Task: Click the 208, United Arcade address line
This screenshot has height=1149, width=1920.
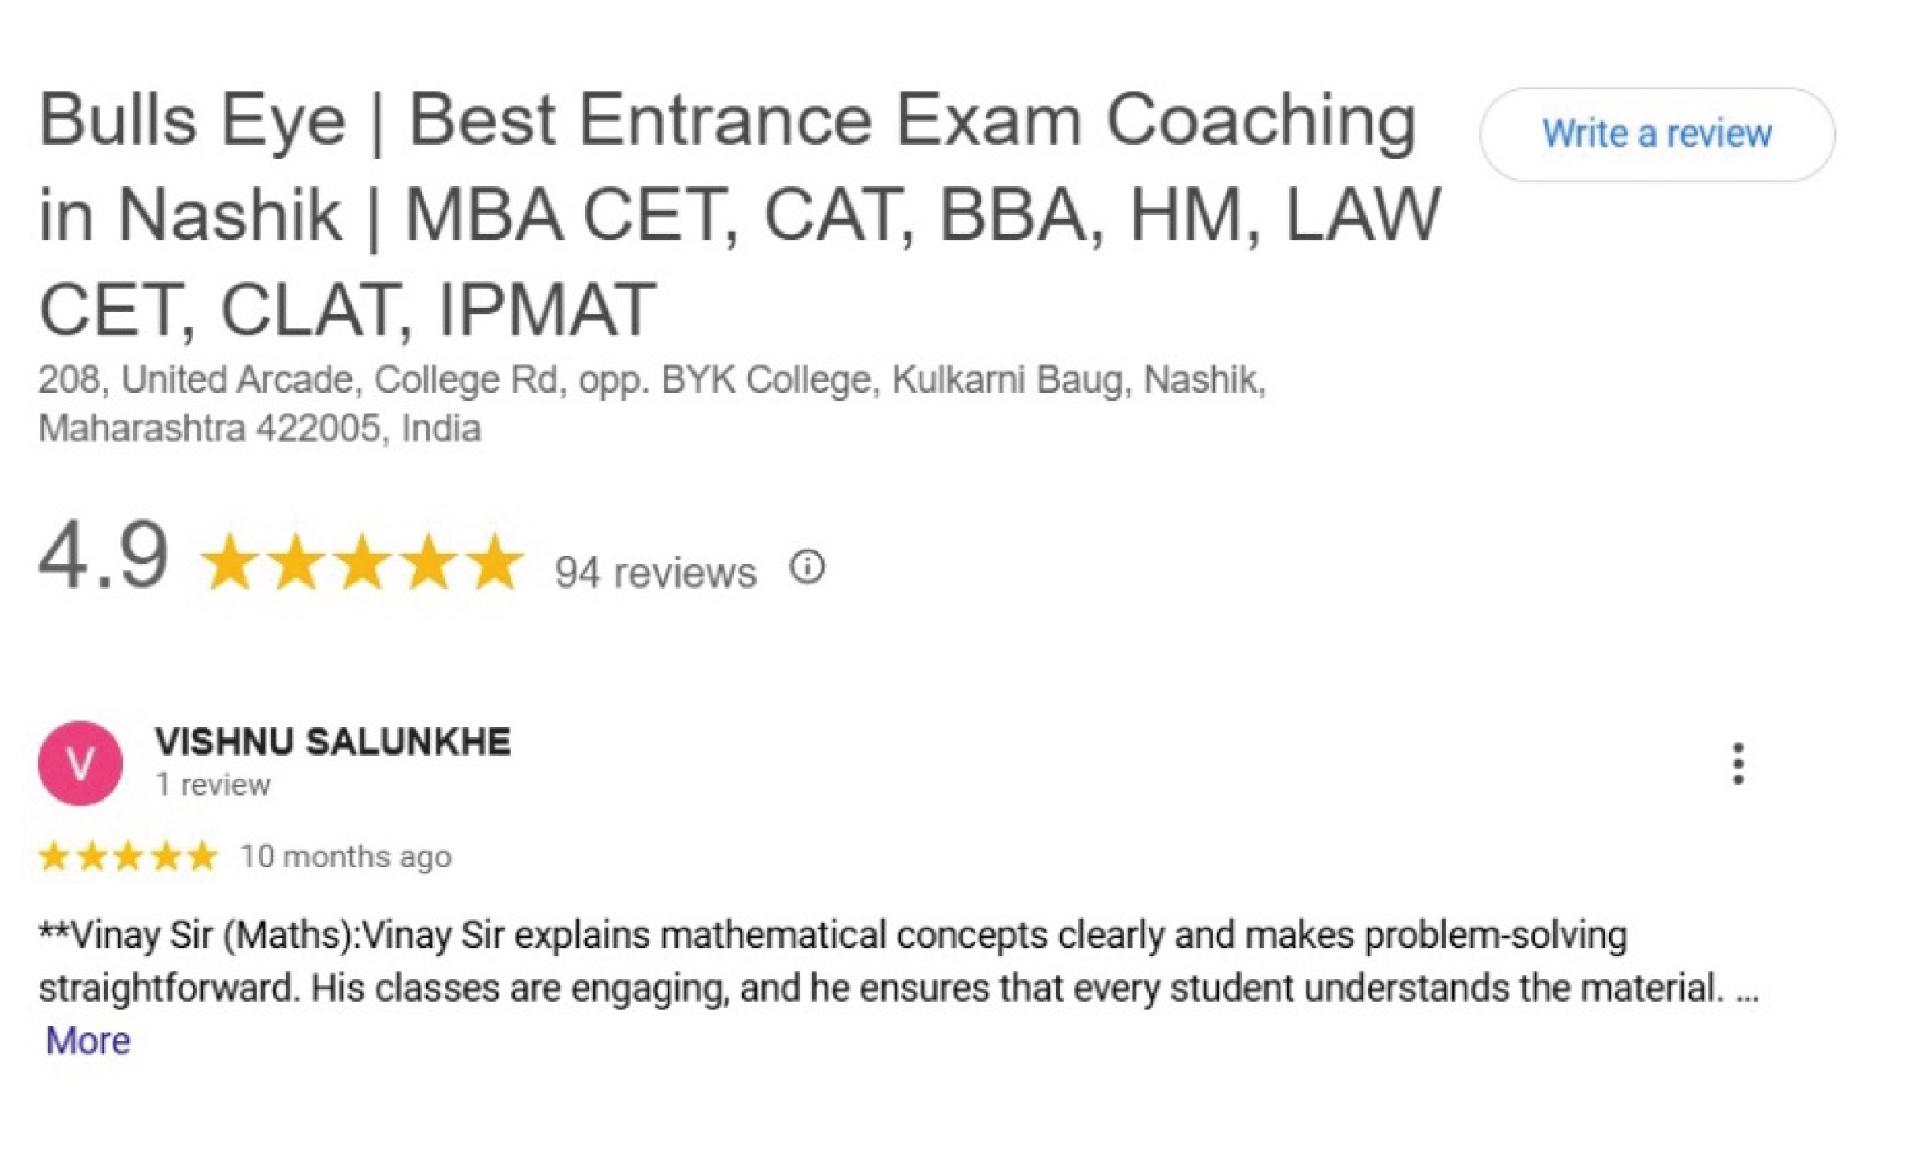Action: coord(652,380)
